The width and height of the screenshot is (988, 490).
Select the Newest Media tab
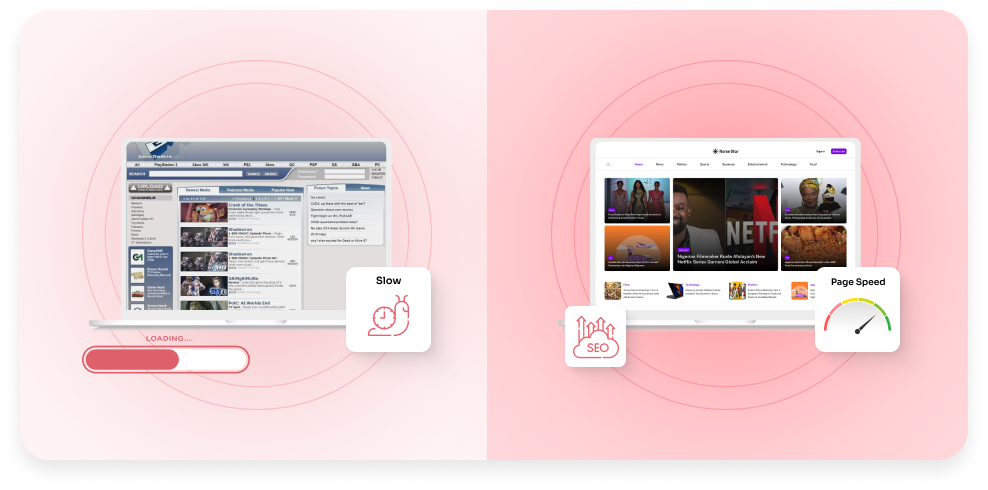tap(199, 189)
